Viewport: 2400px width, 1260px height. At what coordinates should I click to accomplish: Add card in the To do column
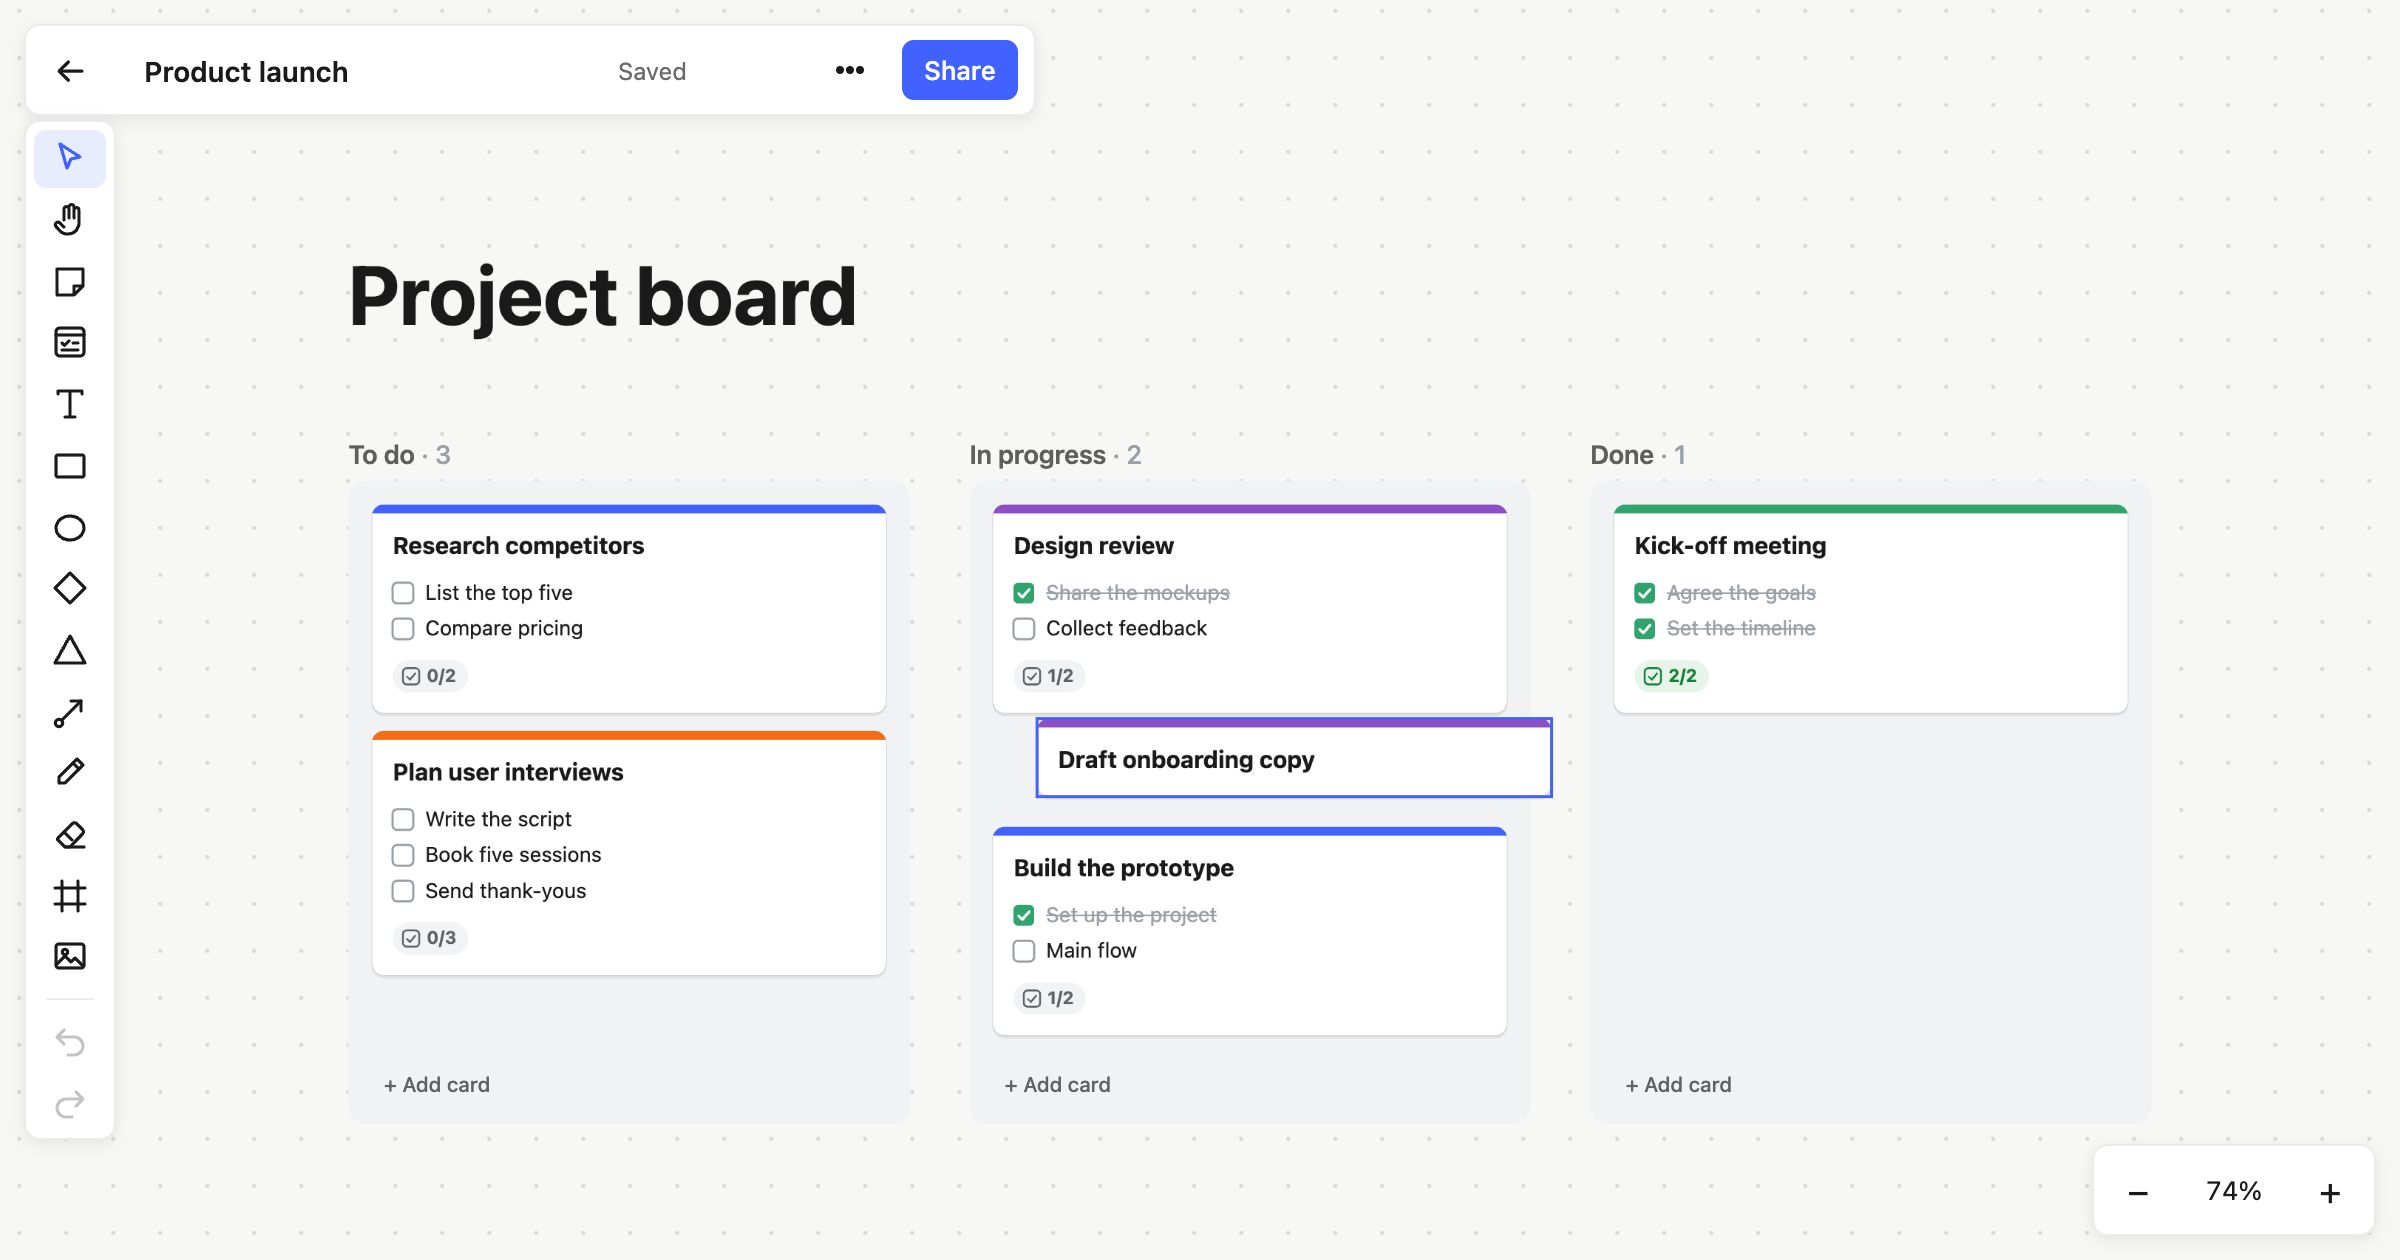point(437,1085)
